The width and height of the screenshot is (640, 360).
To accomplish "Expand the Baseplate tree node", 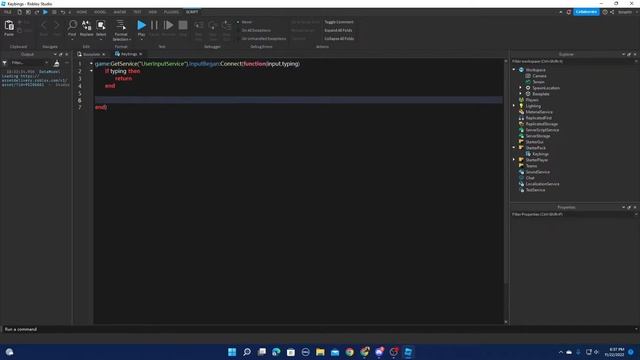I will pyautogui.click(x=520, y=94).
